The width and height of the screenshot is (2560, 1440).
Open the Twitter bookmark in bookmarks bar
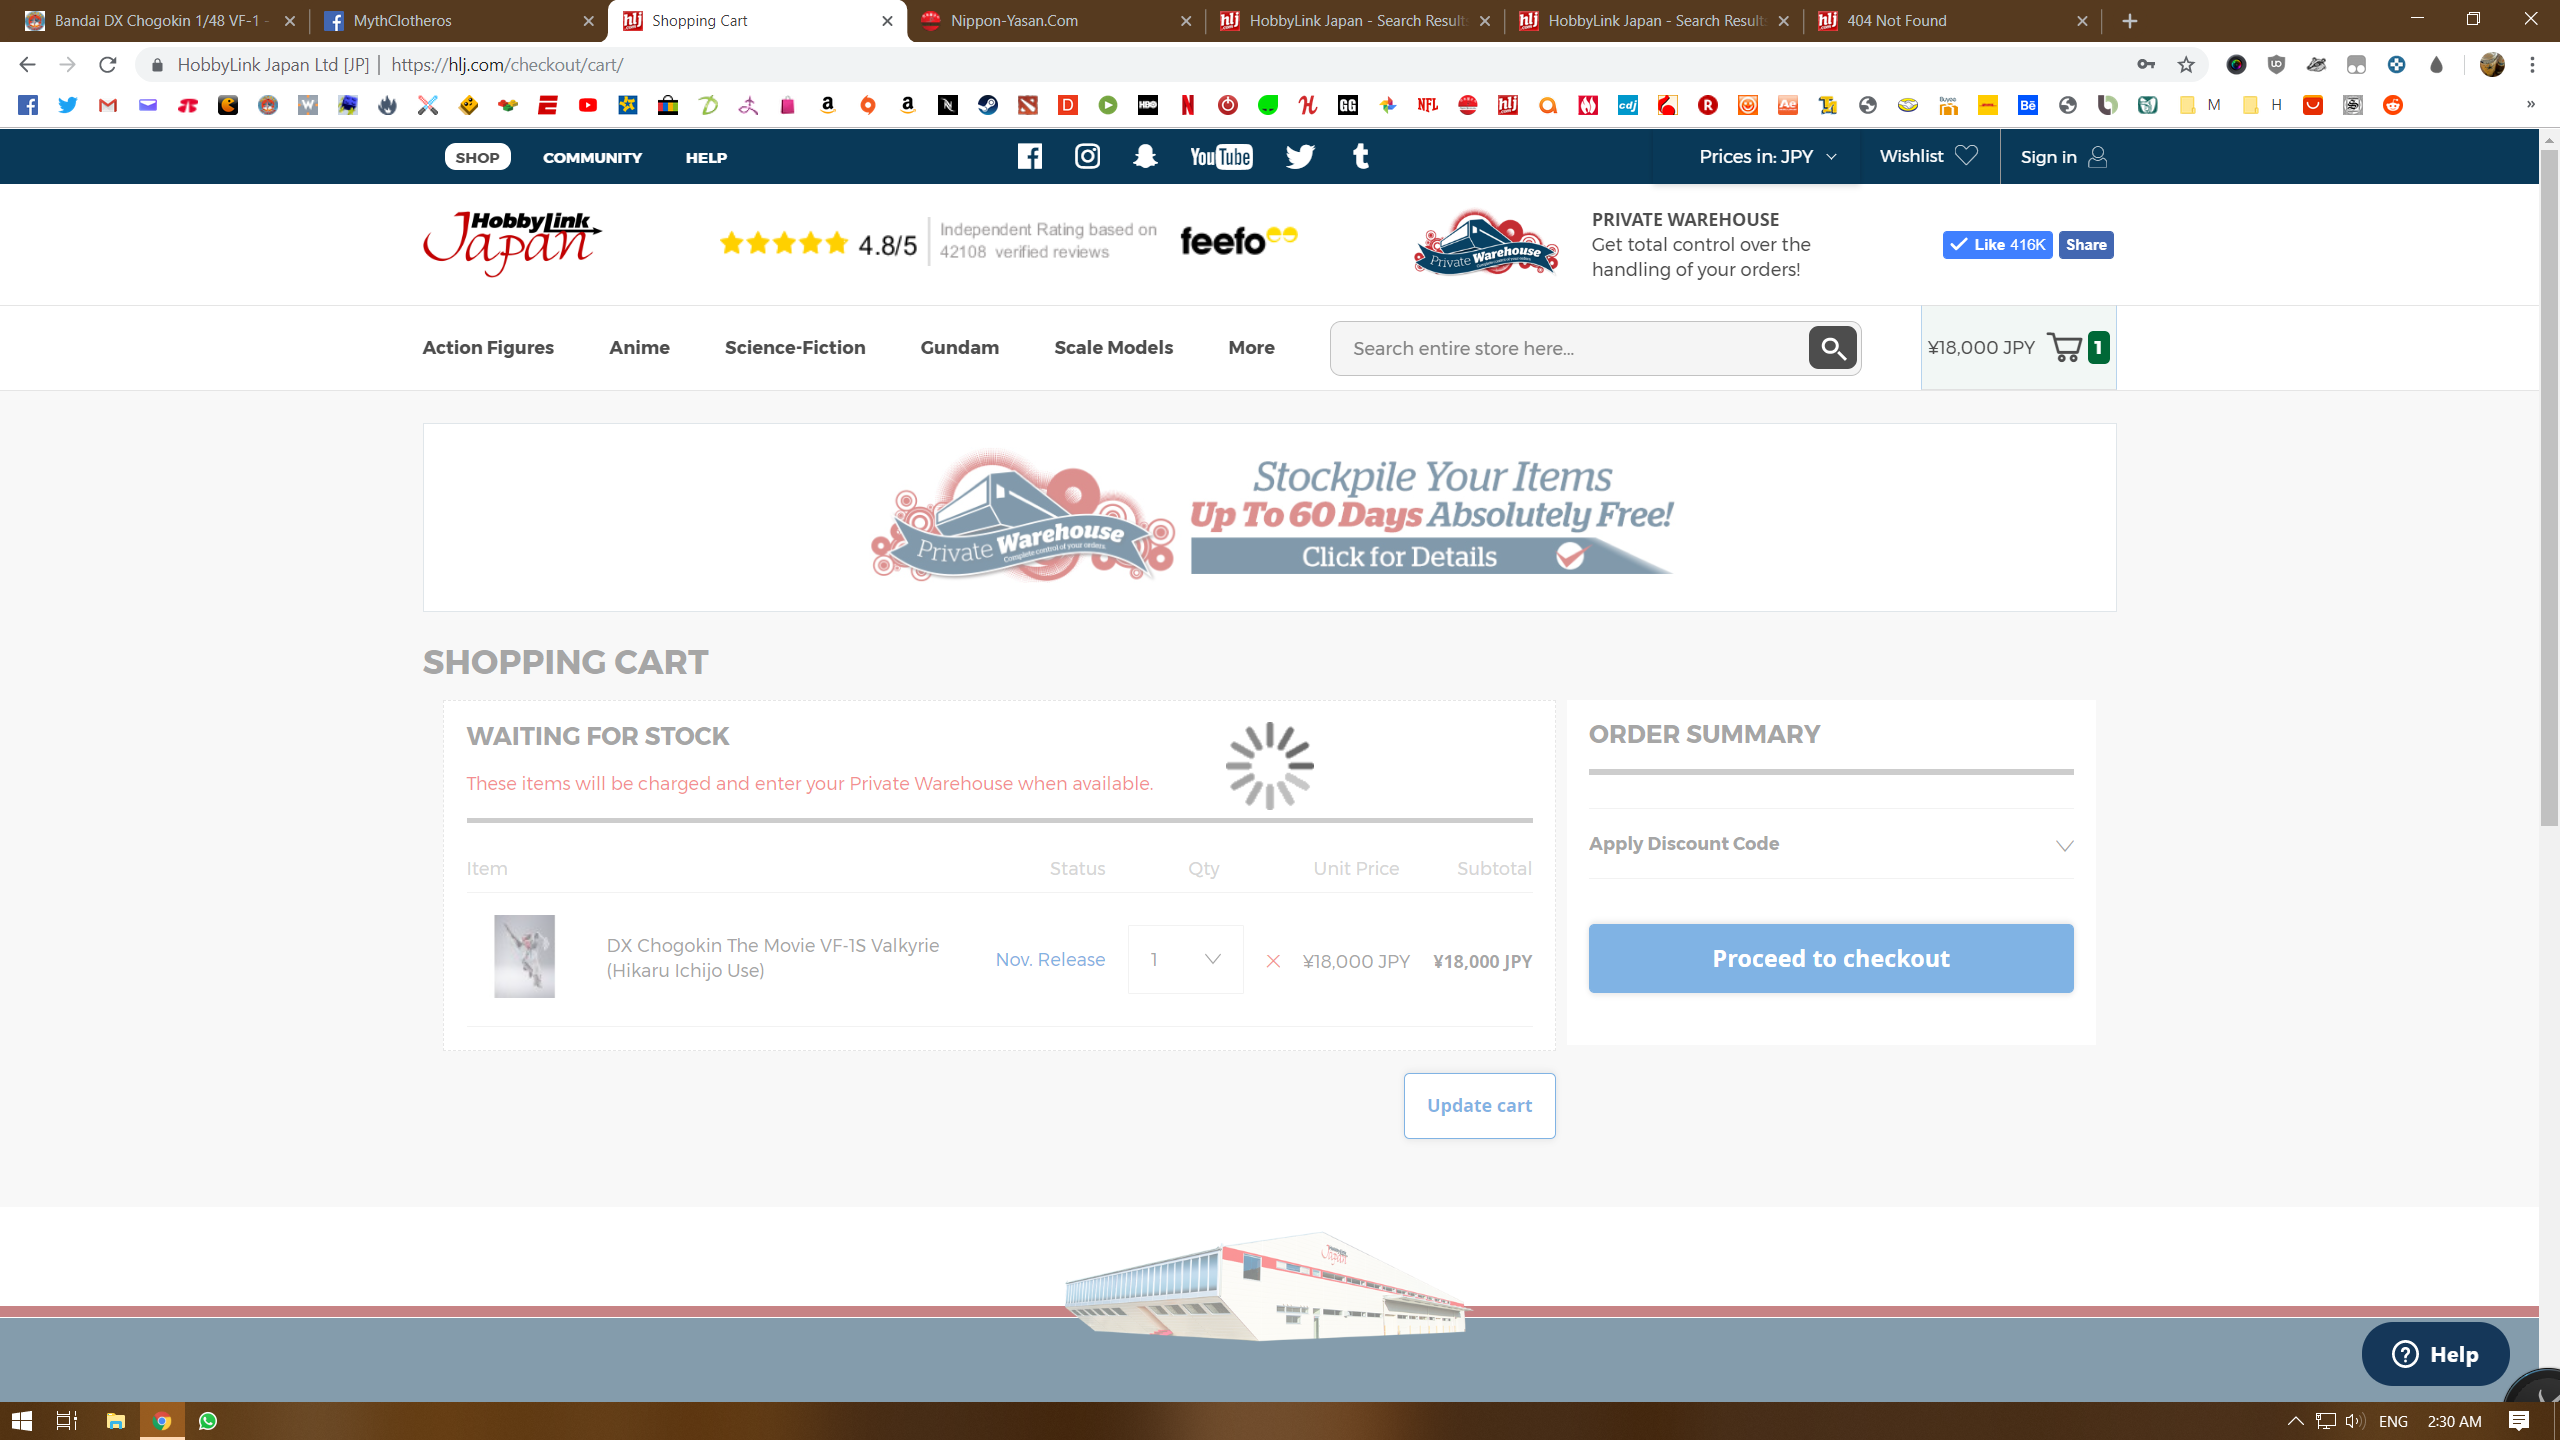pos(68,105)
